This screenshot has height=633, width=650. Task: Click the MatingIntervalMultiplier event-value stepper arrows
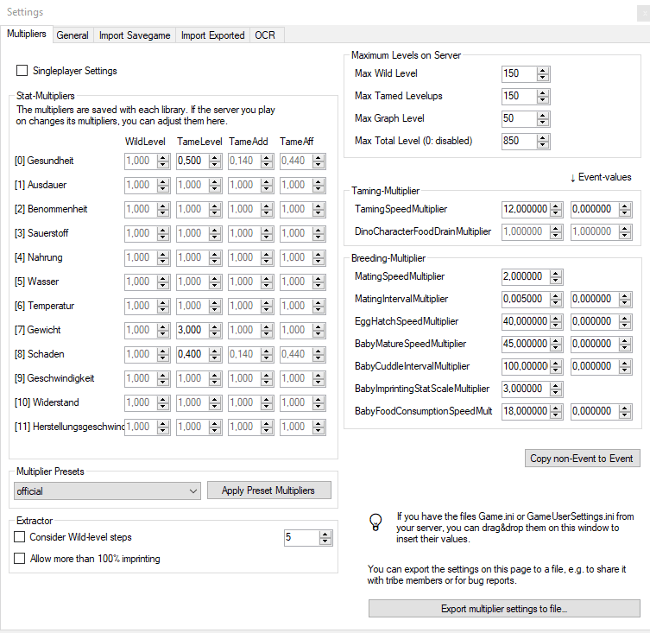(x=625, y=299)
